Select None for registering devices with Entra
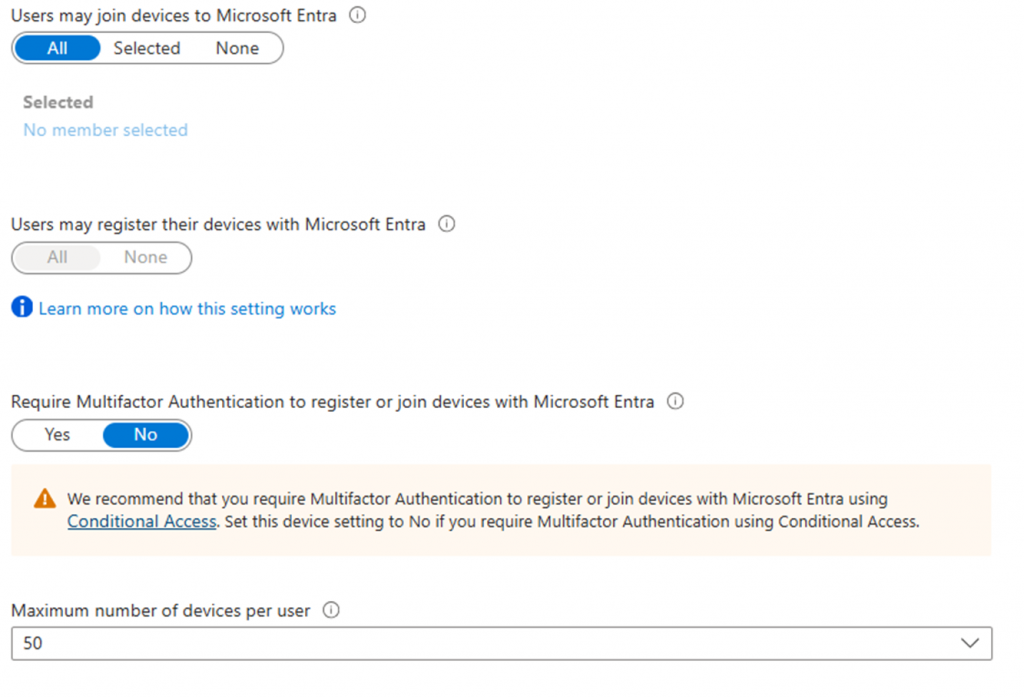 146,257
